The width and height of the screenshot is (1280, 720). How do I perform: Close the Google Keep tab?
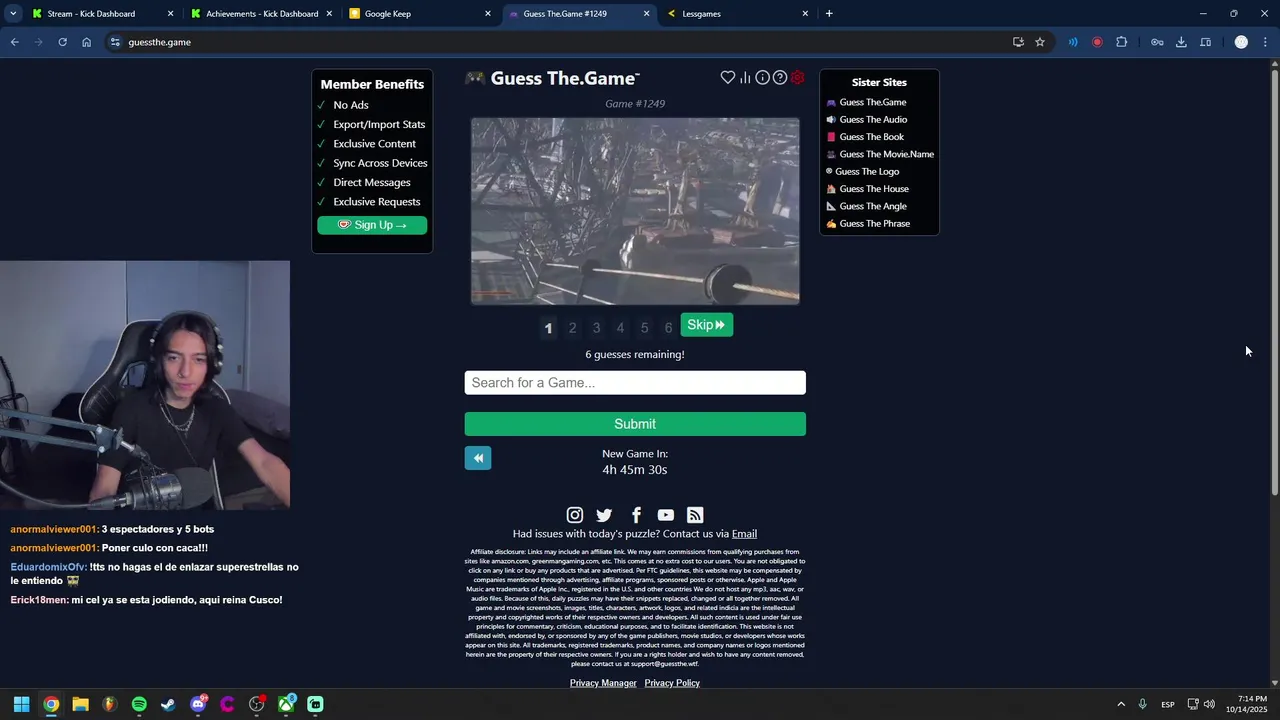[x=488, y=14]
